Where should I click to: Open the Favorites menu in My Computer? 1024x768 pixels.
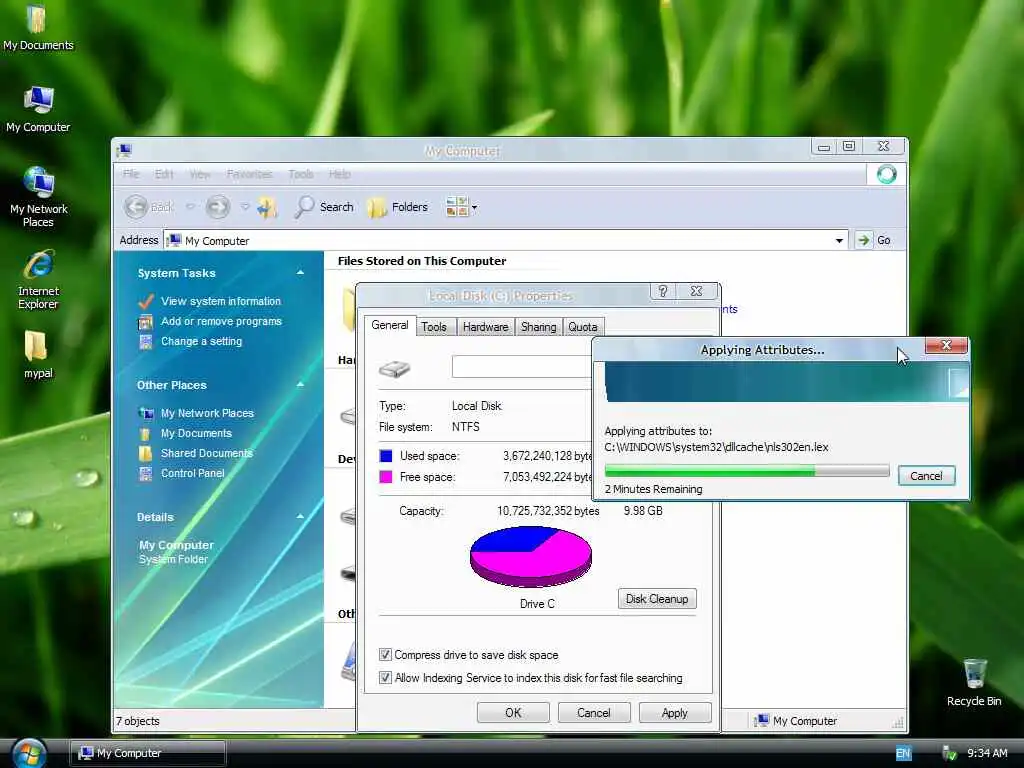249,174
